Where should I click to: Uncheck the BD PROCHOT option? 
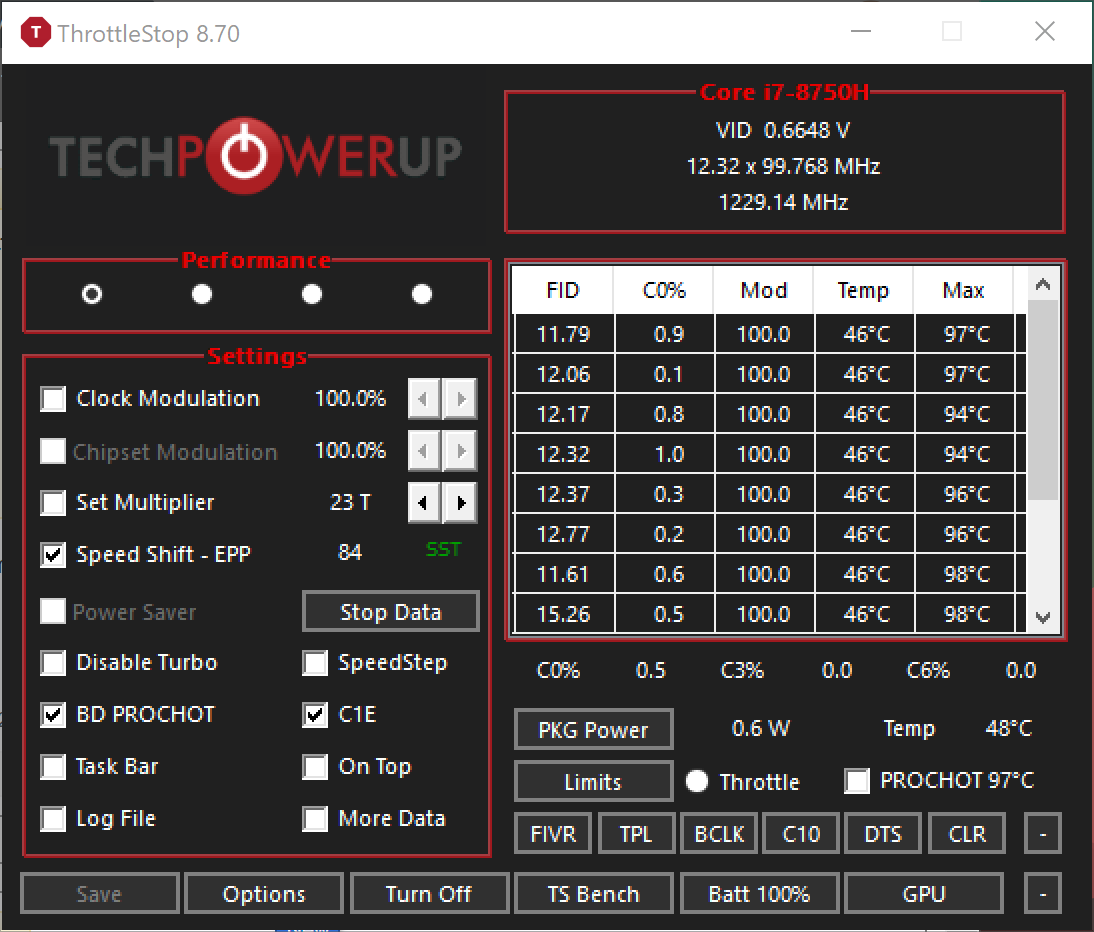[53, 715]
